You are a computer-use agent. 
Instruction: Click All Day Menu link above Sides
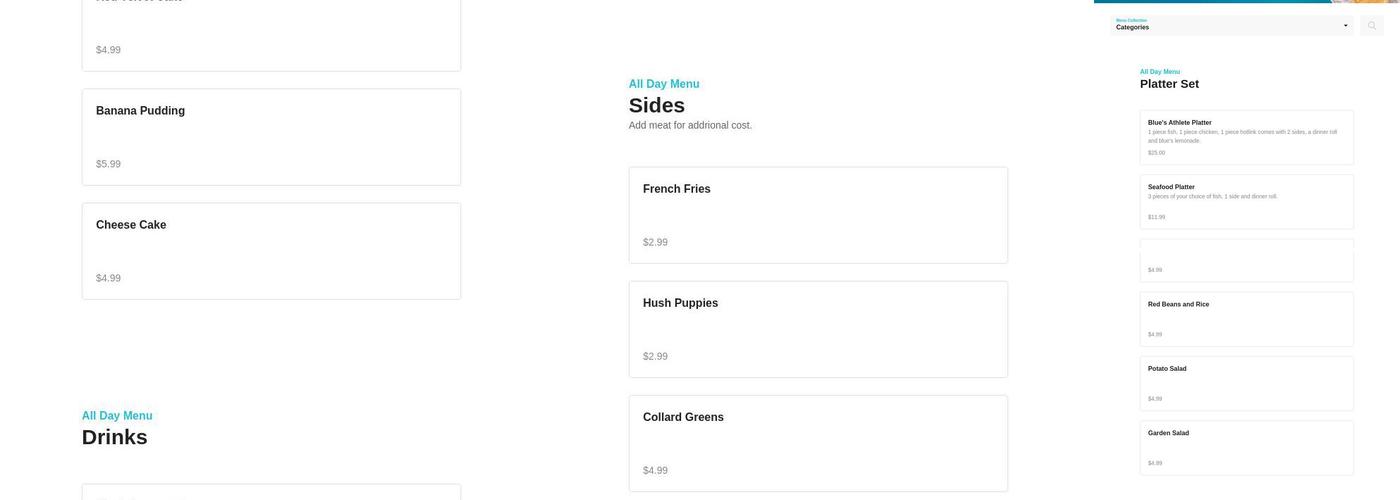point(664,84)
